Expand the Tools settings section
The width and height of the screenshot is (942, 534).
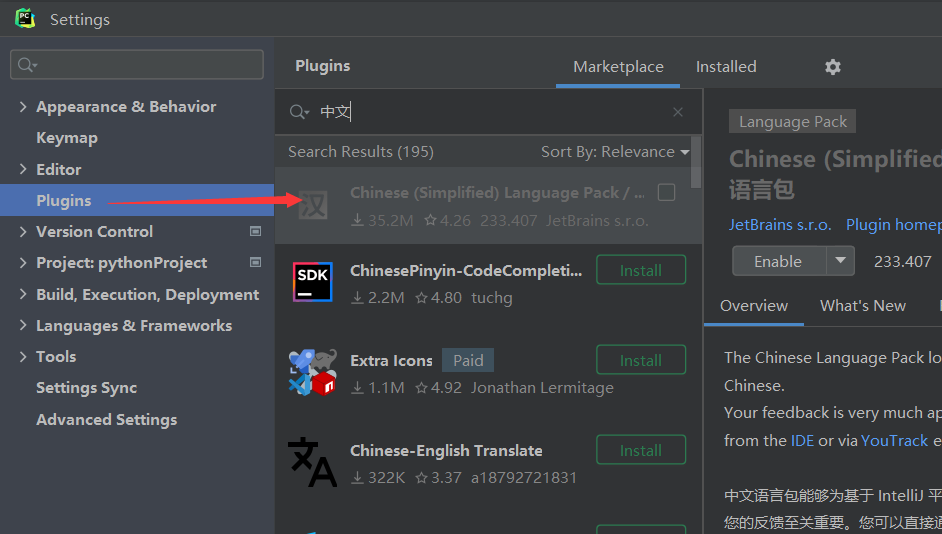(23, 357)
